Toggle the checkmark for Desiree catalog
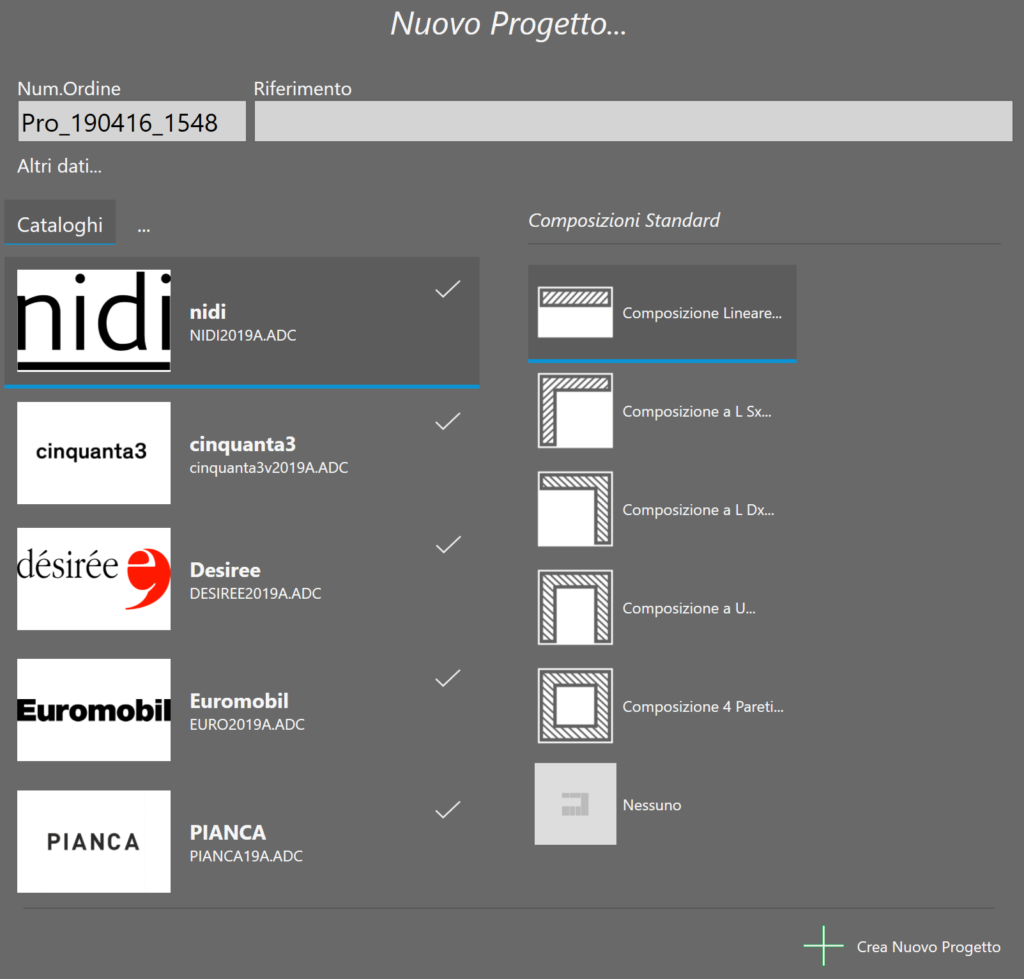 448,544
